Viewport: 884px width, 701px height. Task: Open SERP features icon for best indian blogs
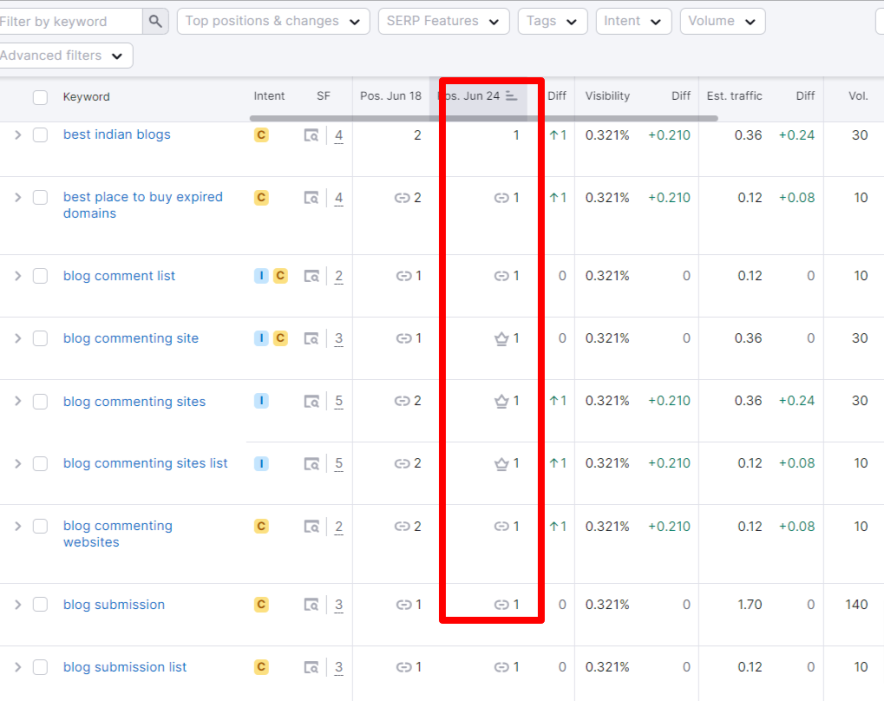click(x=312, y=136)
